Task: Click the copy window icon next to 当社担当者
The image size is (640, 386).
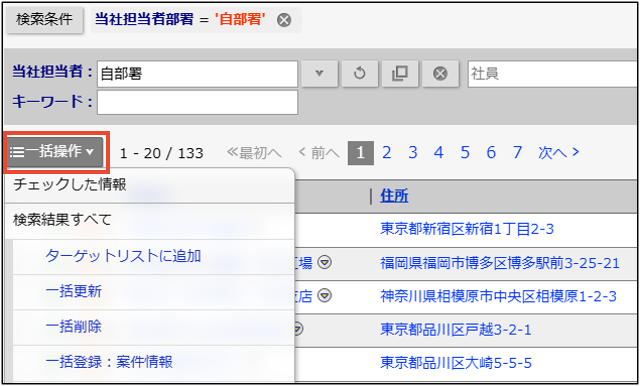Action: coord(400,74)
